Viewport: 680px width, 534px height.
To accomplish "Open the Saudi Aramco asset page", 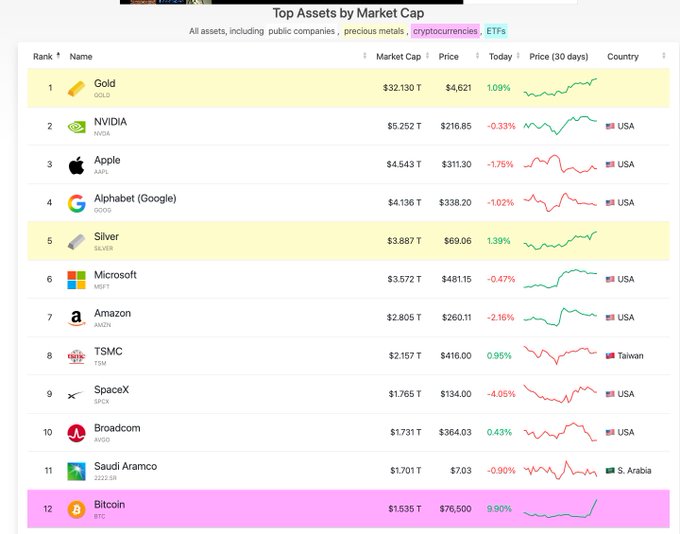I will coord(125,466).
